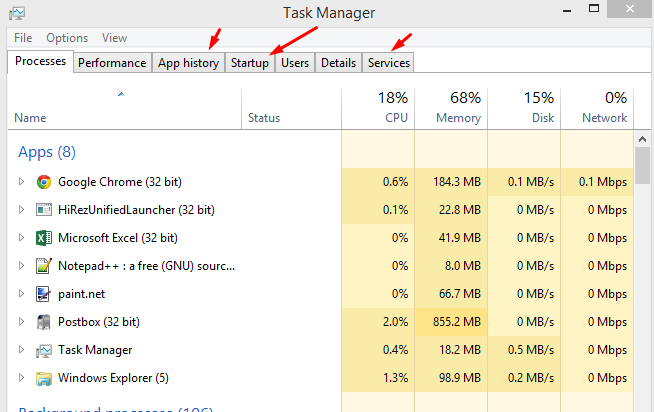Click the 0.2 MB/s disk value

(x=531, y=378)
